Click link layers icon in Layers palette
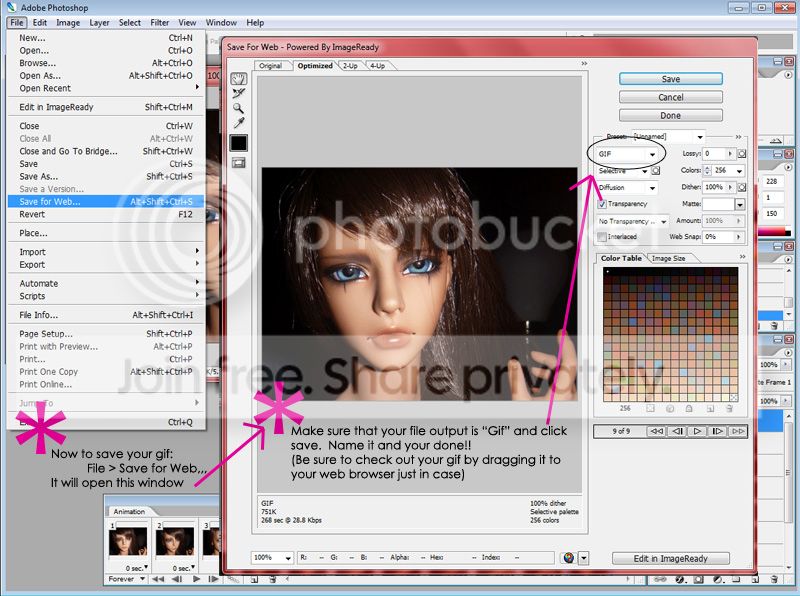This screenshot has height=596, width=800. tap(660, 579)
